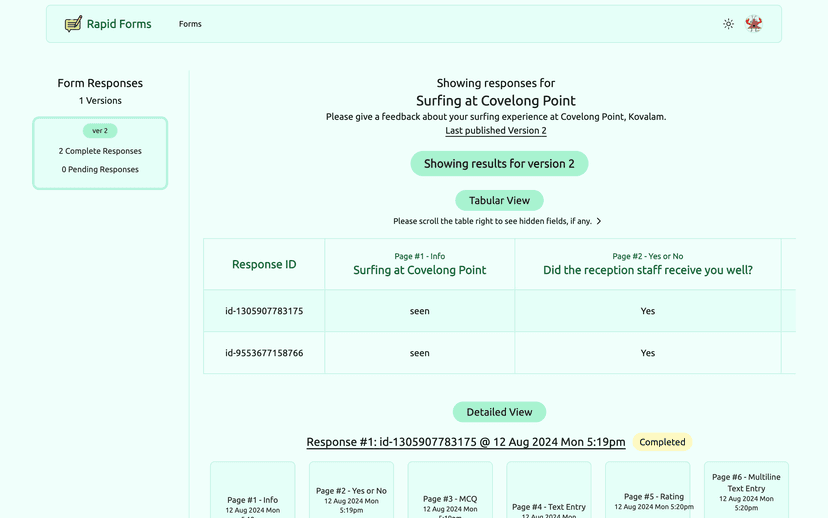This screenshot has height=518, width=828.
Task: Click 'seen' in the id-9553677158766 row
Action: pyautogui.click(x=419, y=353)
